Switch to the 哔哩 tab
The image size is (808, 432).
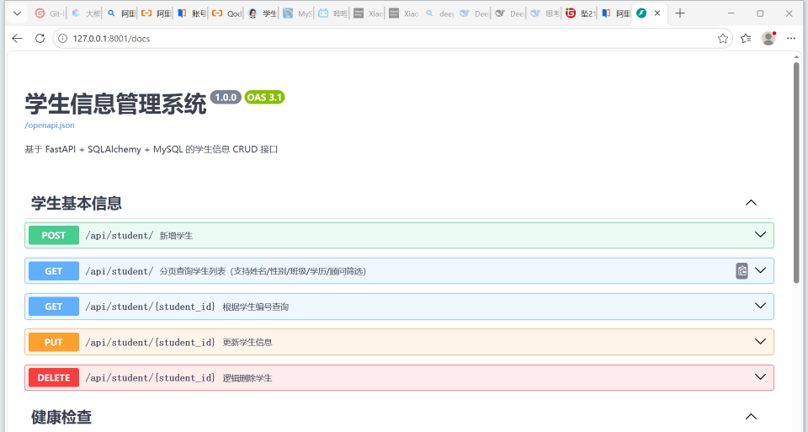(332, 13)
